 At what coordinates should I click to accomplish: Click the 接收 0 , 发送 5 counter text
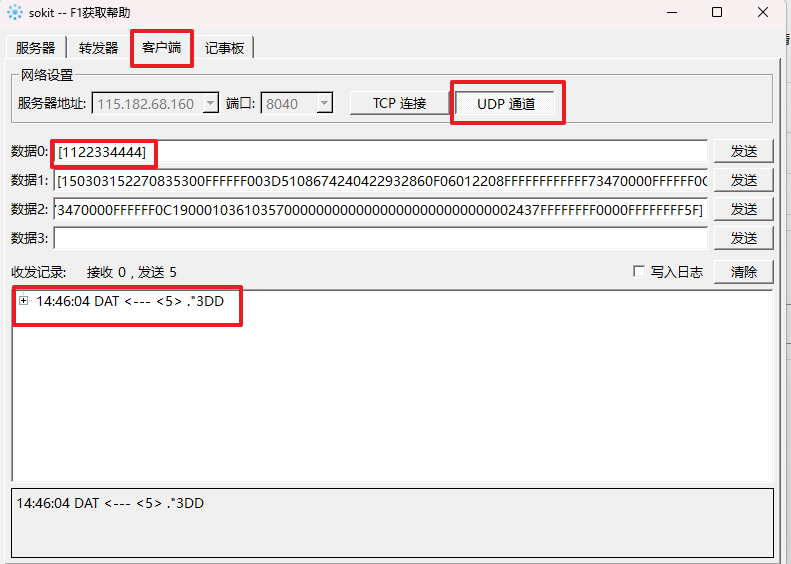point(132,272)
